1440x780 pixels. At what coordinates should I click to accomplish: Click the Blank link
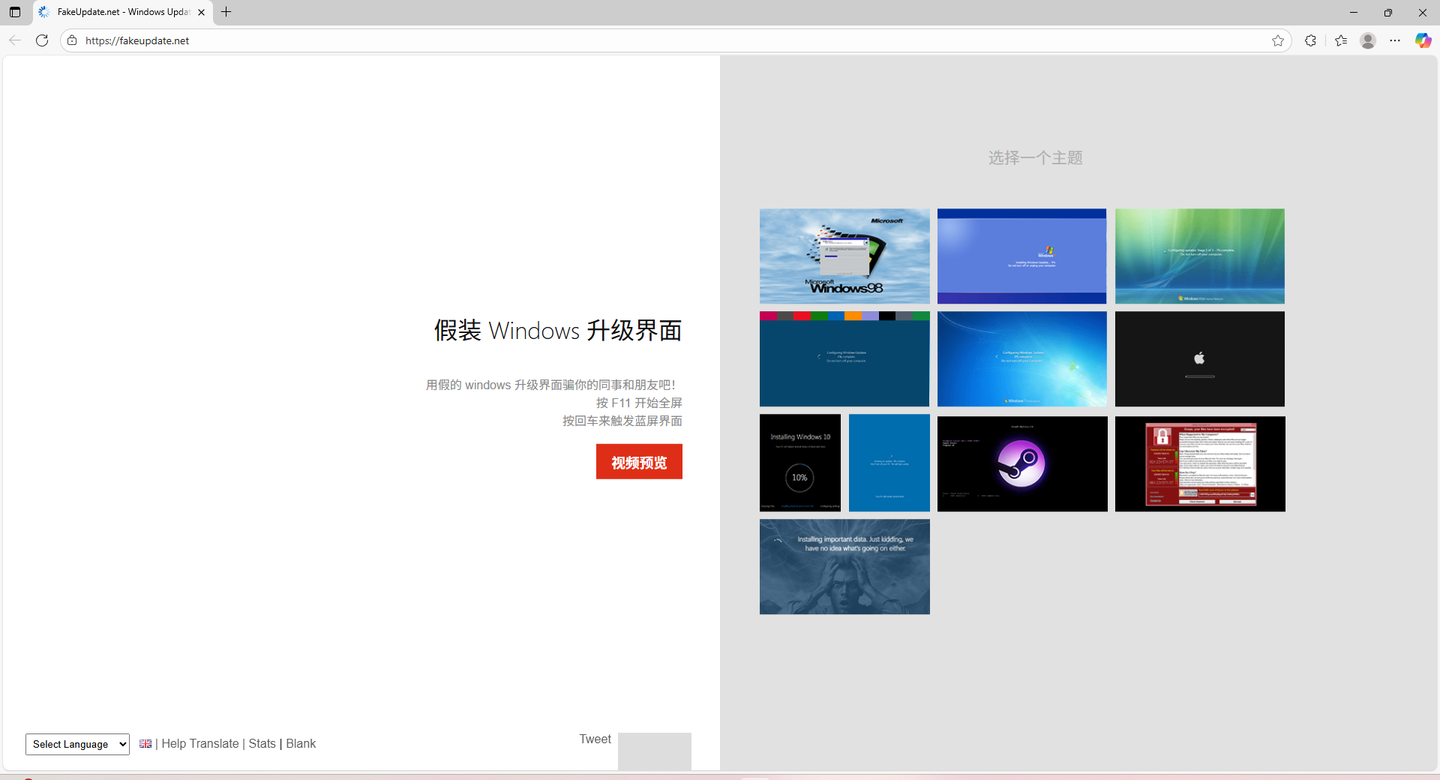pos(301,744)
